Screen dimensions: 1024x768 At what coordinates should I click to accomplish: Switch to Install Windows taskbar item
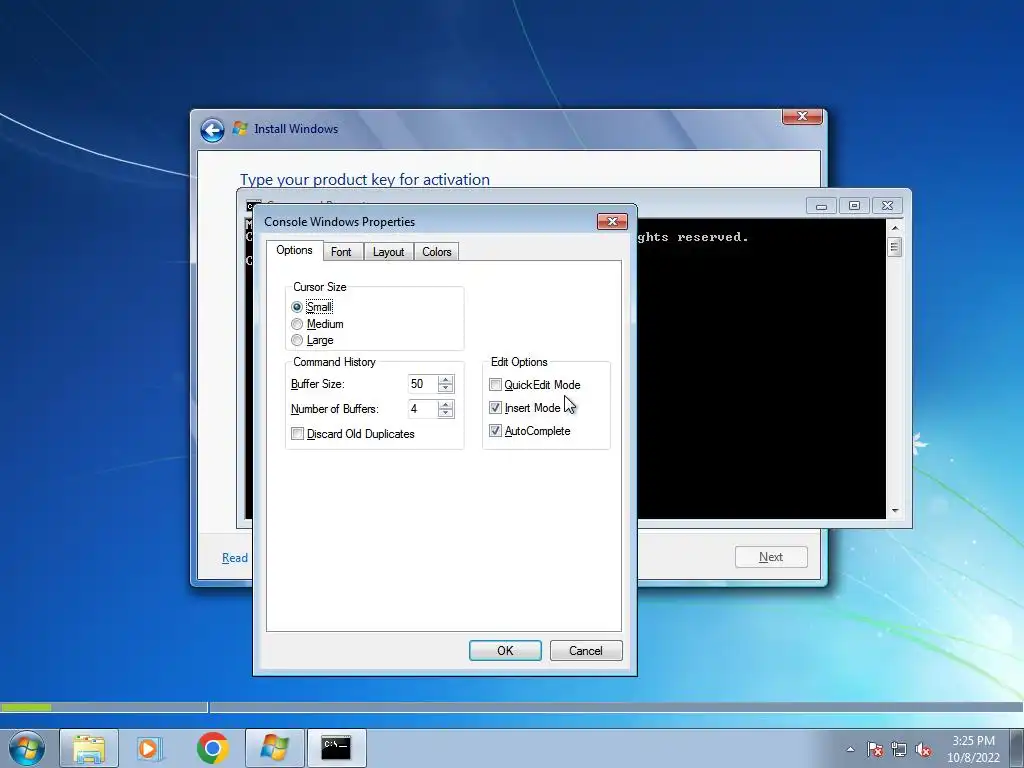[x=274, y=748]
